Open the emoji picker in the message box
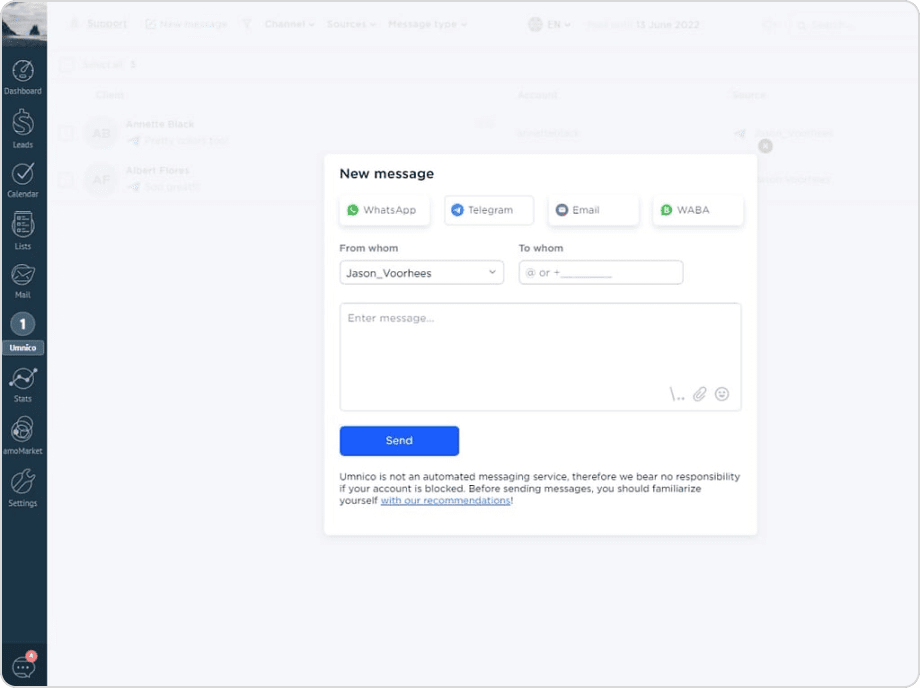 click(x=723, y=394)
